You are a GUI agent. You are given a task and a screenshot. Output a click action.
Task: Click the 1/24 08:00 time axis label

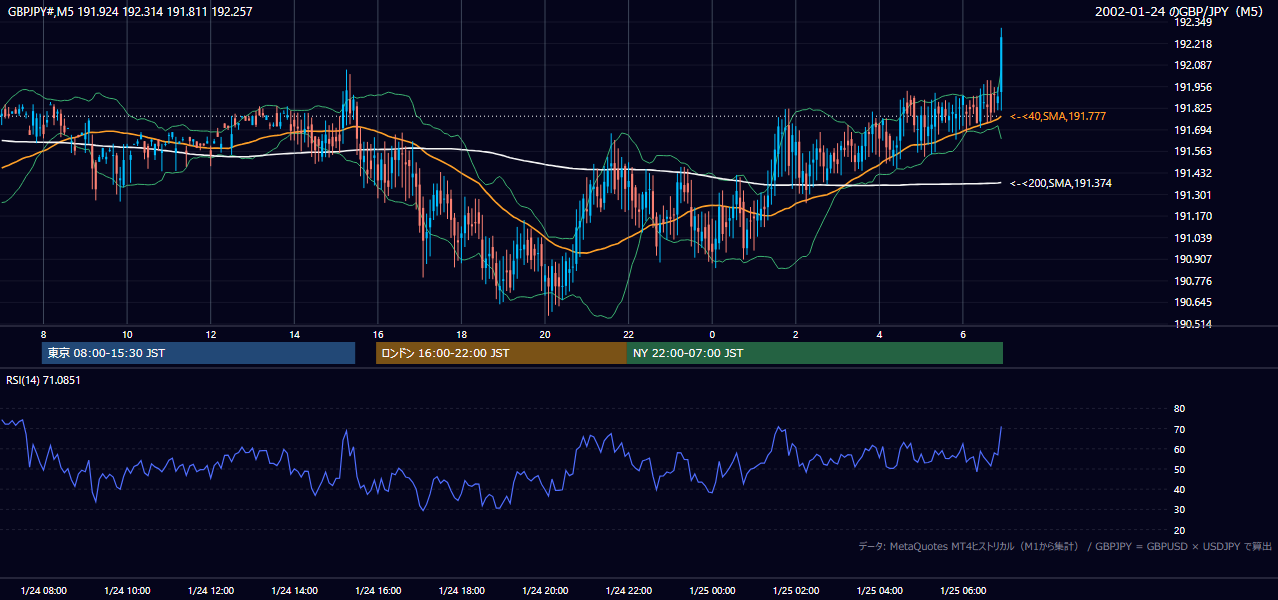click(43, 591)
